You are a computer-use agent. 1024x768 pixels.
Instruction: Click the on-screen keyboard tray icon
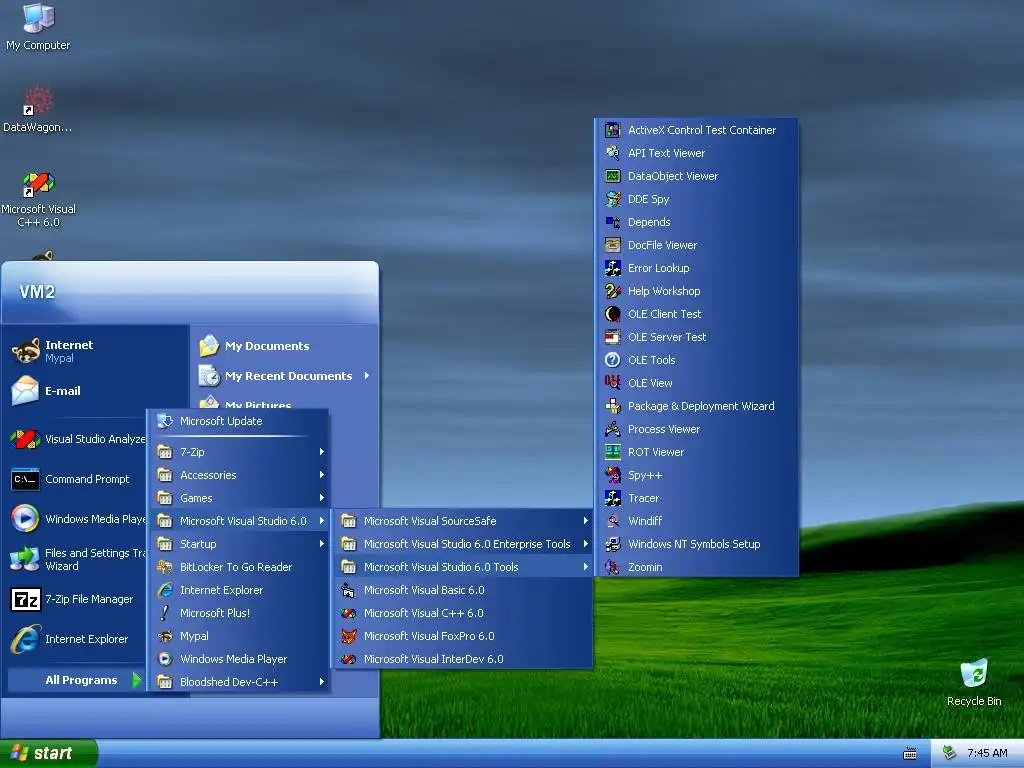coord(910,754)
